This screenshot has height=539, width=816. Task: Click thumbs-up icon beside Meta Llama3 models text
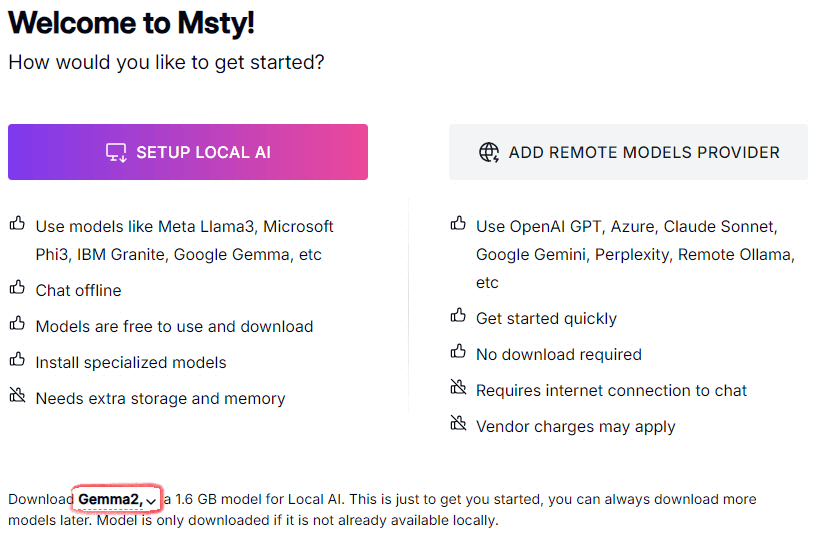pos(17,225)
